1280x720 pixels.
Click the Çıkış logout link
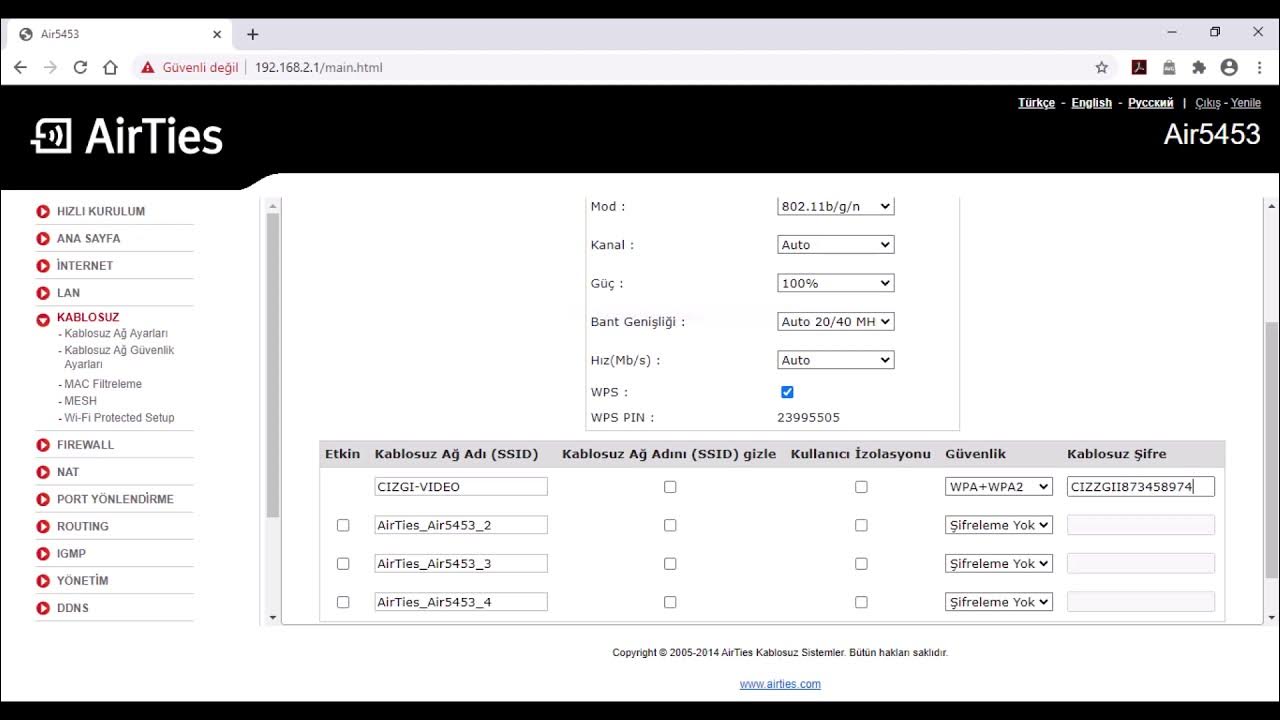point(1208,103)
